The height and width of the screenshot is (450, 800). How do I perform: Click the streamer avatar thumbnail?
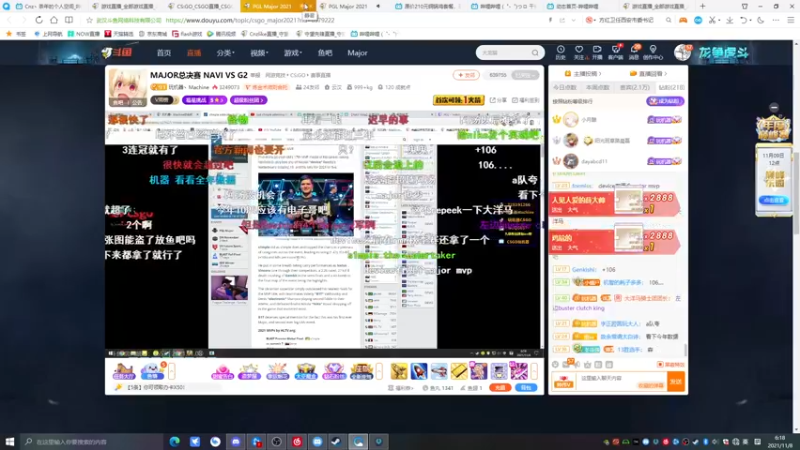(127, 86)
